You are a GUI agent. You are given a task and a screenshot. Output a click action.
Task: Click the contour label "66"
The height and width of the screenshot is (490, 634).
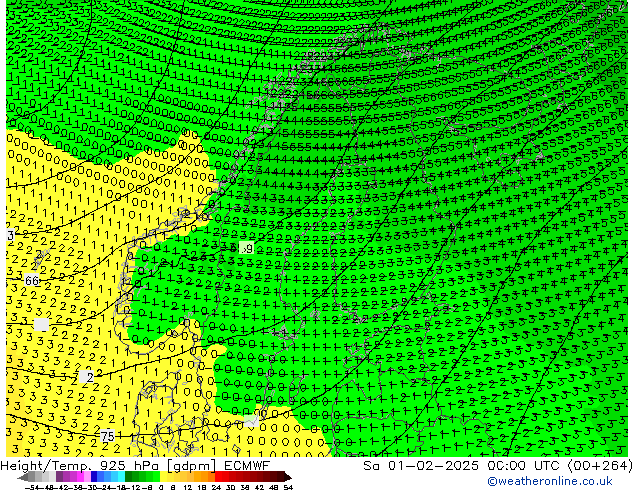32,280
